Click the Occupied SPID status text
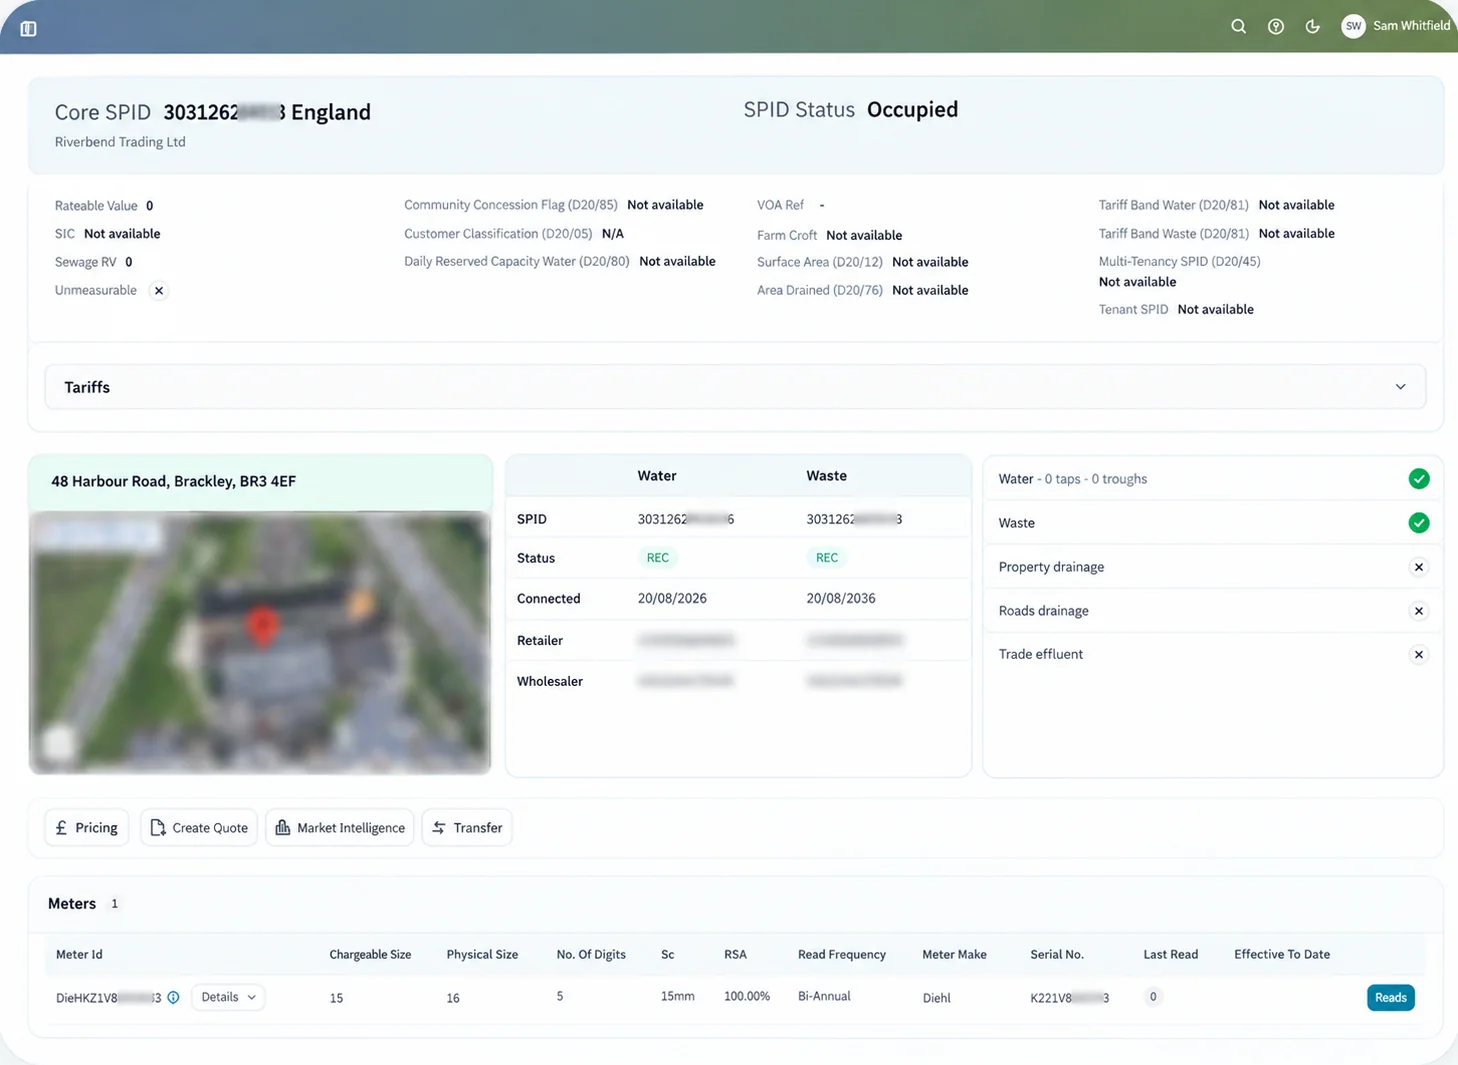Viewport: 1458px width, 1065px height. [x=912, y=110]
